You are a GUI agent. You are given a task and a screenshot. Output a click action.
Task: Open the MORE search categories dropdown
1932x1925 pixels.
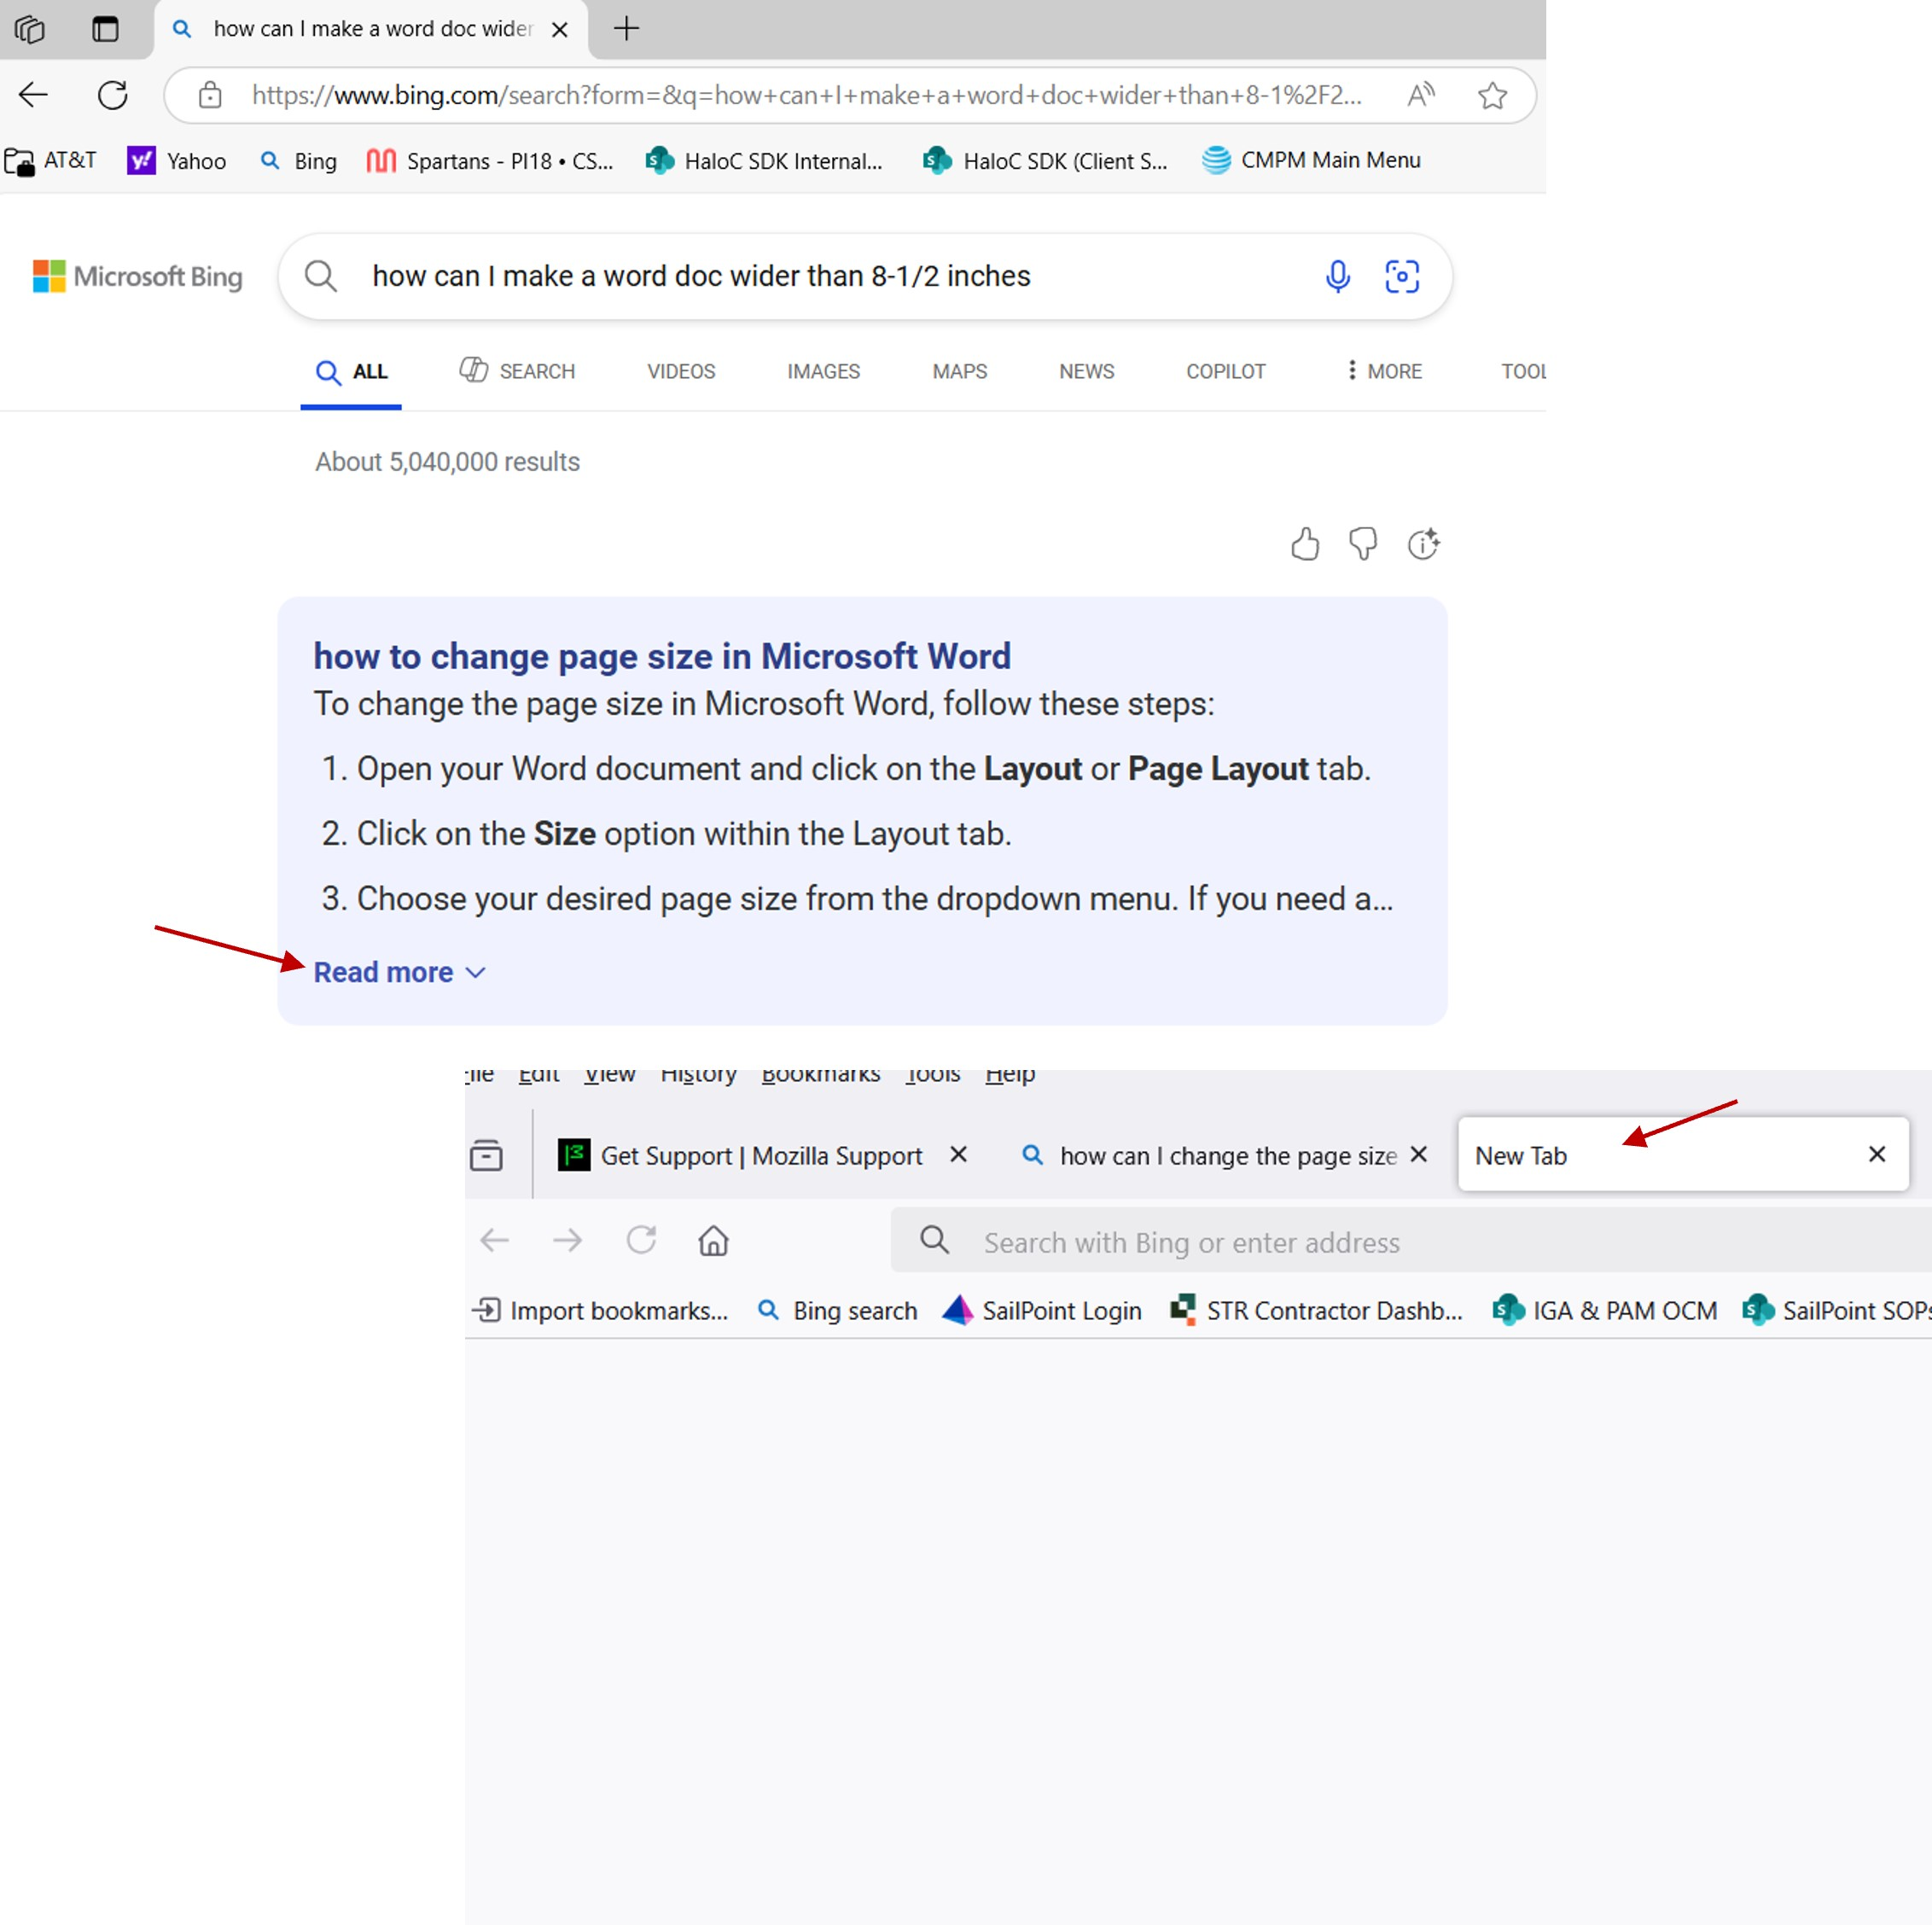pos(1383,371)
